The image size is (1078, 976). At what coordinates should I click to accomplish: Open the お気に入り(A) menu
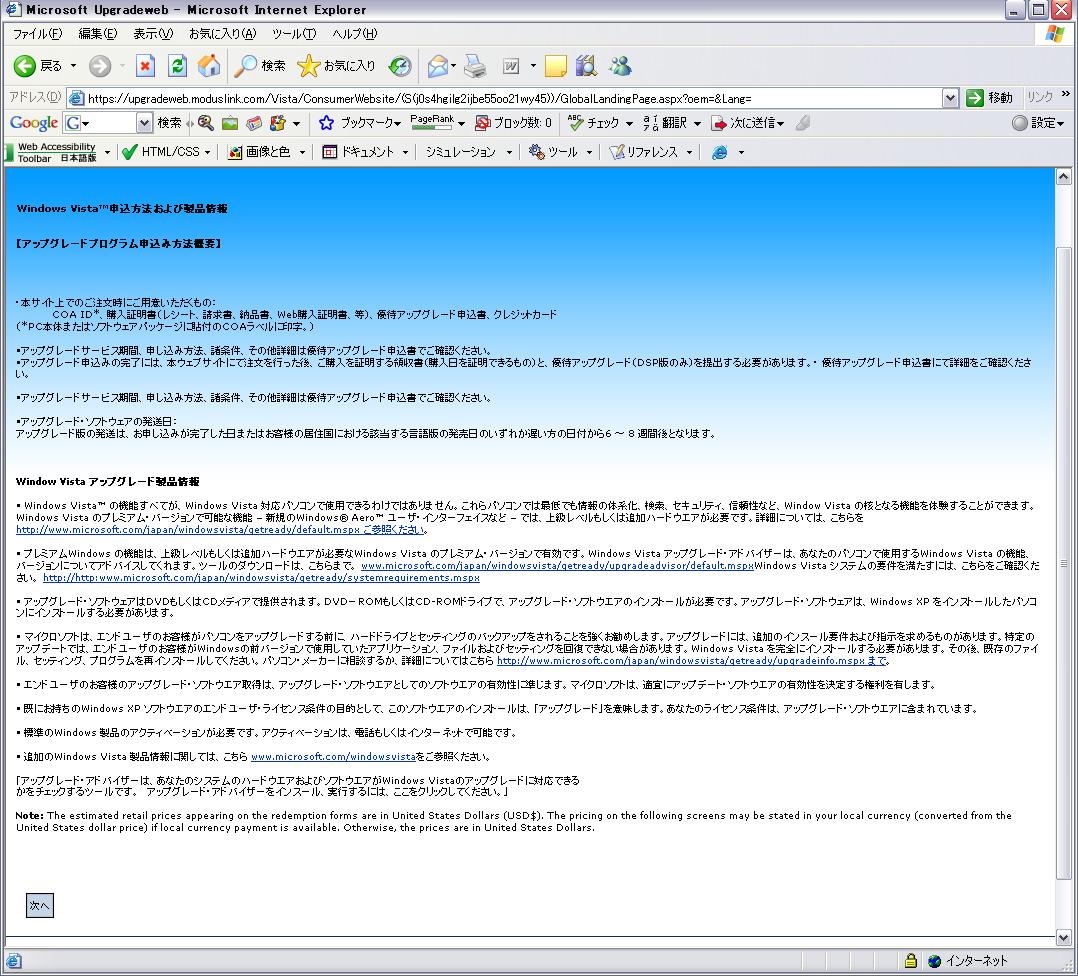pos(222,34)
